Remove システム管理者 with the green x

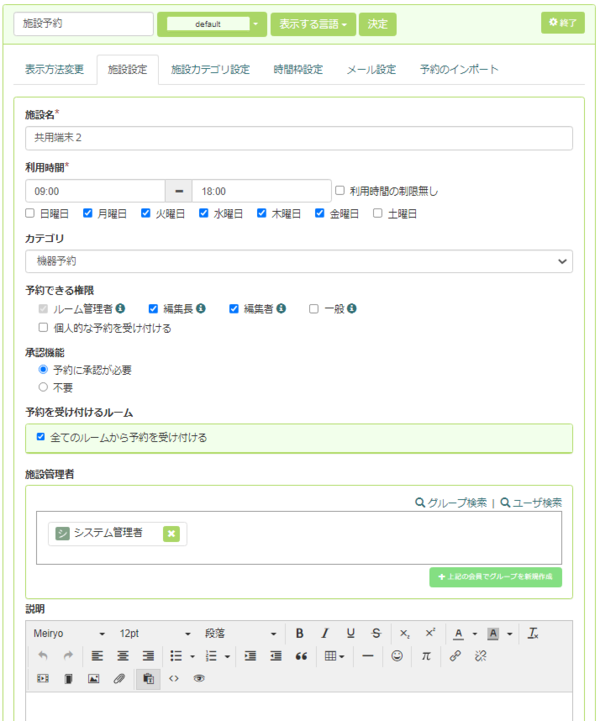pyautogui.click(x=171, y=534)
